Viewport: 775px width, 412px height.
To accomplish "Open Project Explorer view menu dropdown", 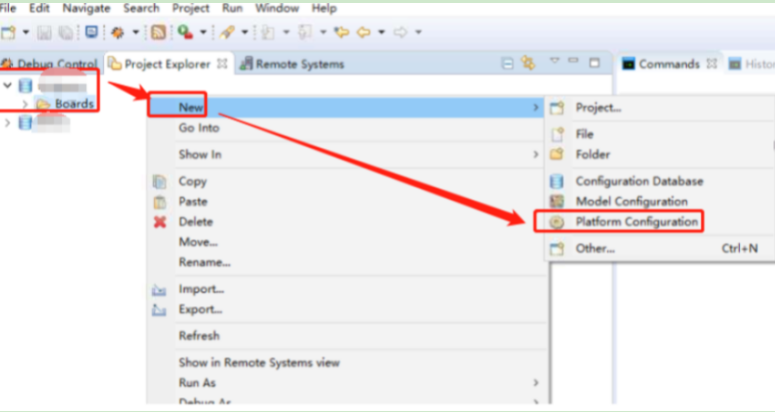I will coord(555,64).
